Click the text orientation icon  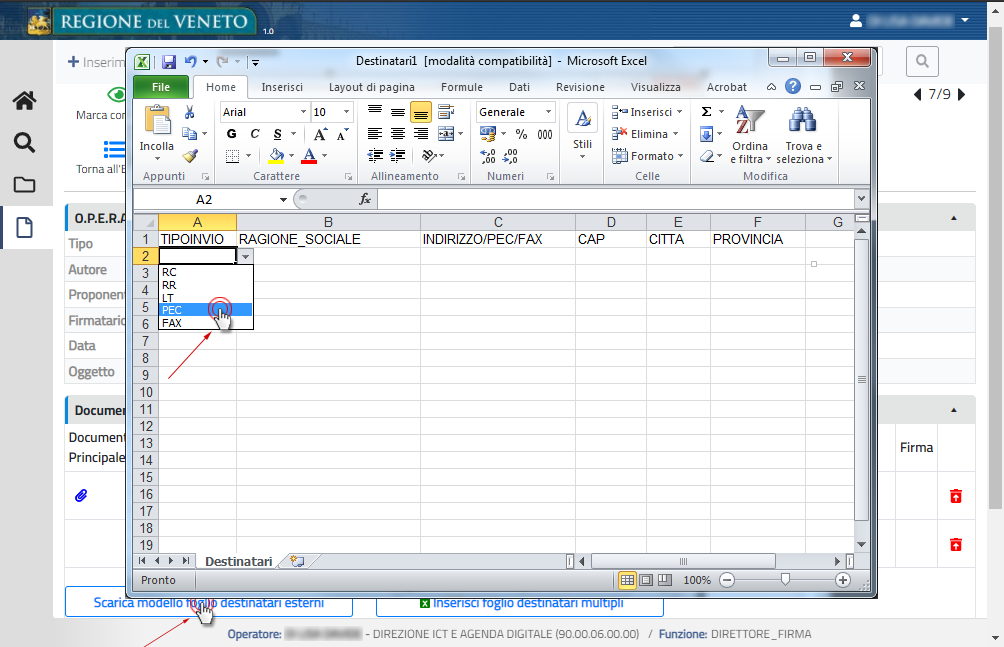(430, 156)
